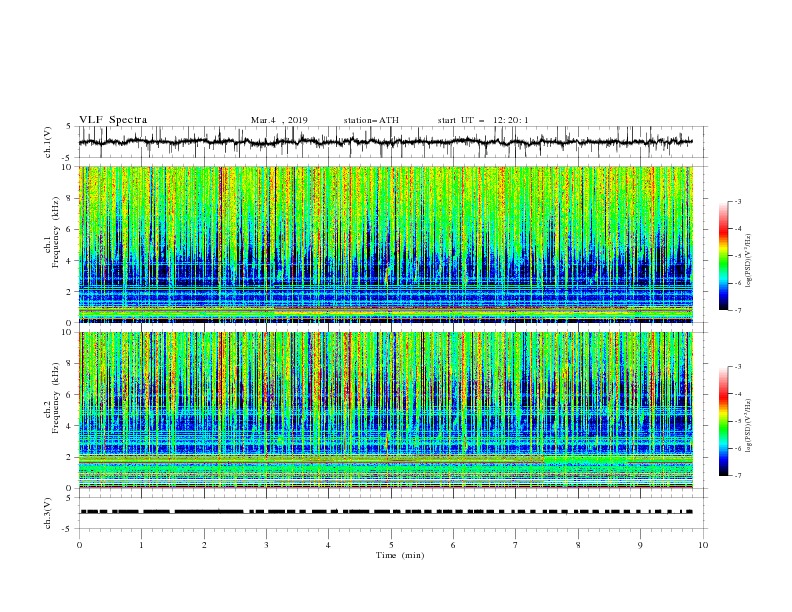Click the black ch.1 voltage waveform trace

[x=385, y=142]
